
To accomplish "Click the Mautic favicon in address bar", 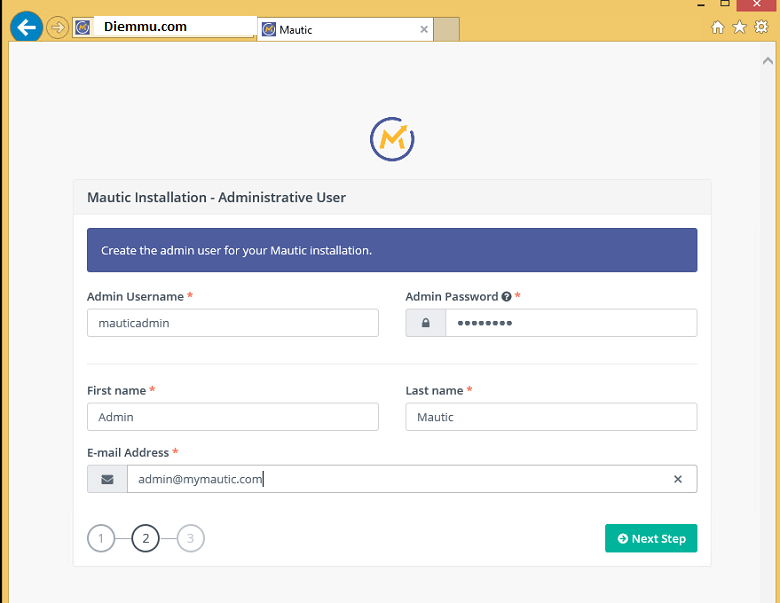I will coord(83,27).
